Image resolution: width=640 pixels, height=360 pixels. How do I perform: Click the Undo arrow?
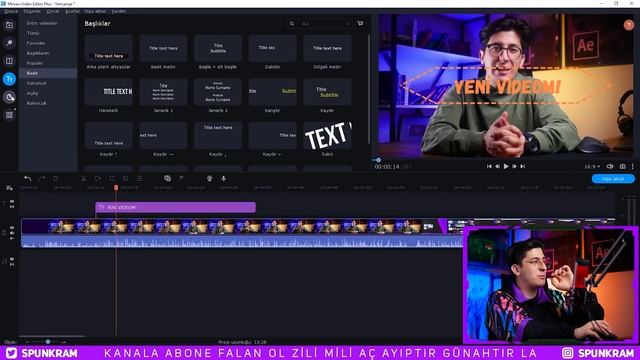pyautogui.click(x=27, y=178)
